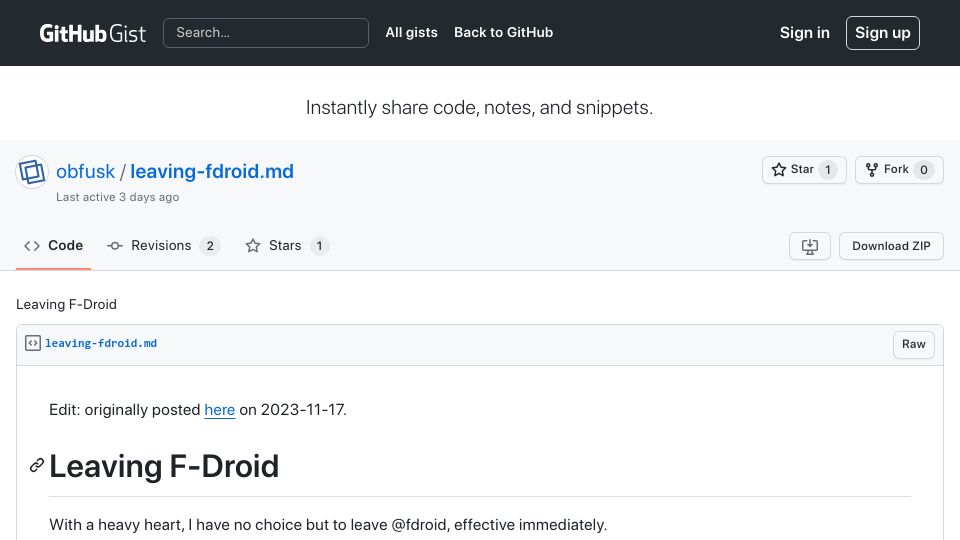960x540 pixels.
Task: Click the 'Leaving F-Droid' gist description text
Action: (66, 304)
